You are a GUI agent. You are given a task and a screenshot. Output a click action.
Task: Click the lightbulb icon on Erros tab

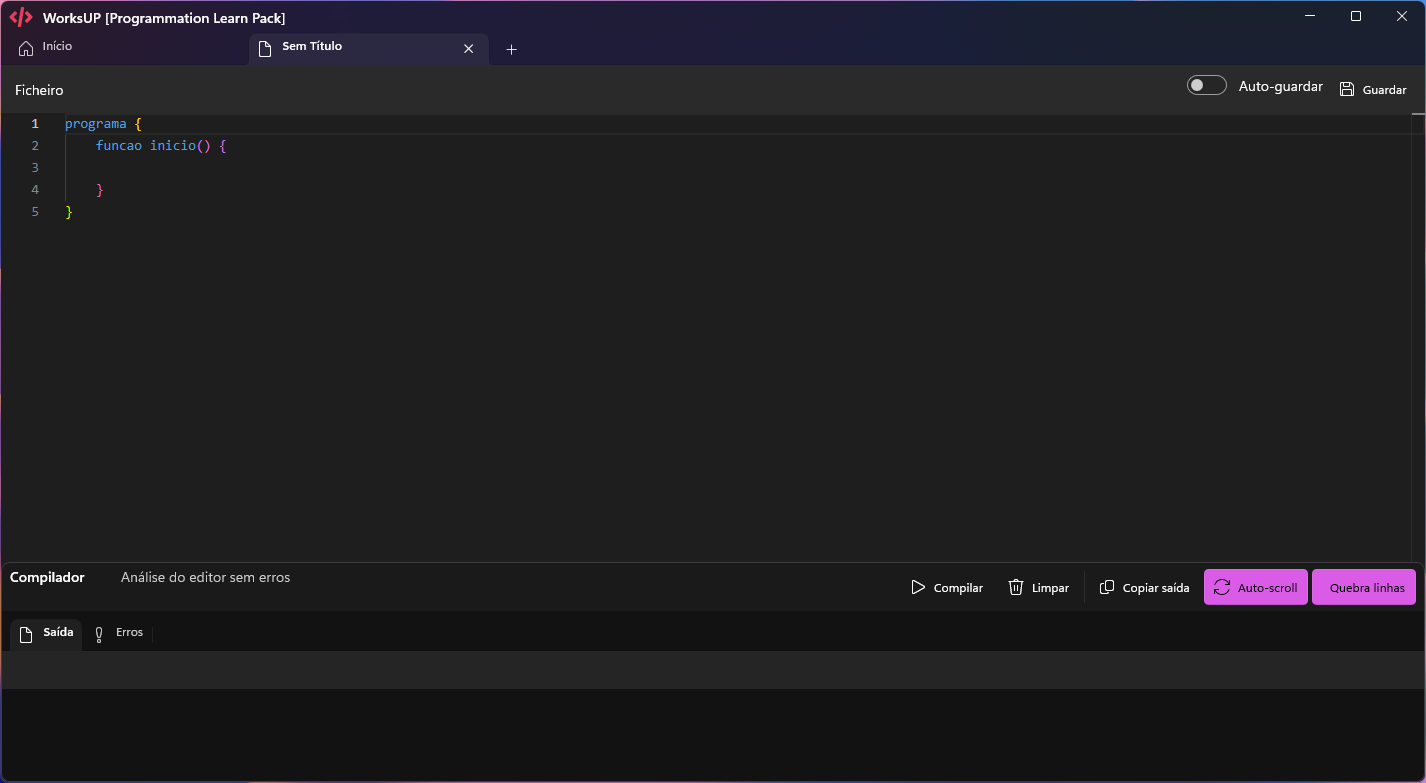click(x=99, y=632)
